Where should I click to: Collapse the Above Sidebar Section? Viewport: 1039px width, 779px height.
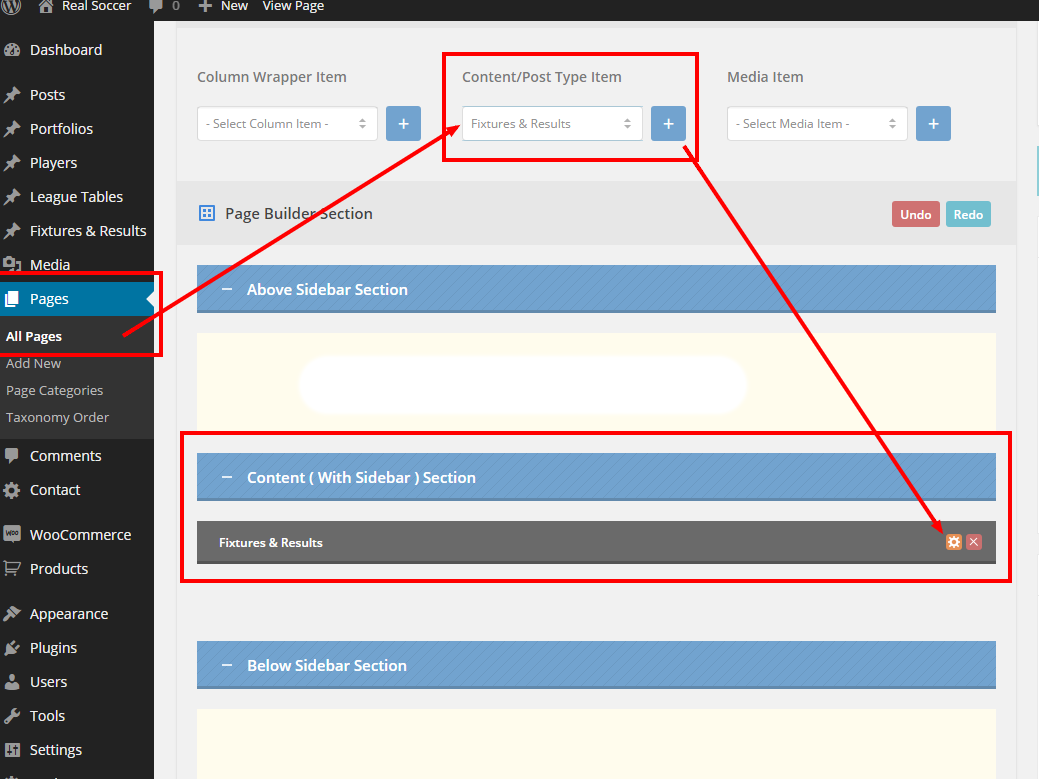(227, 289)
